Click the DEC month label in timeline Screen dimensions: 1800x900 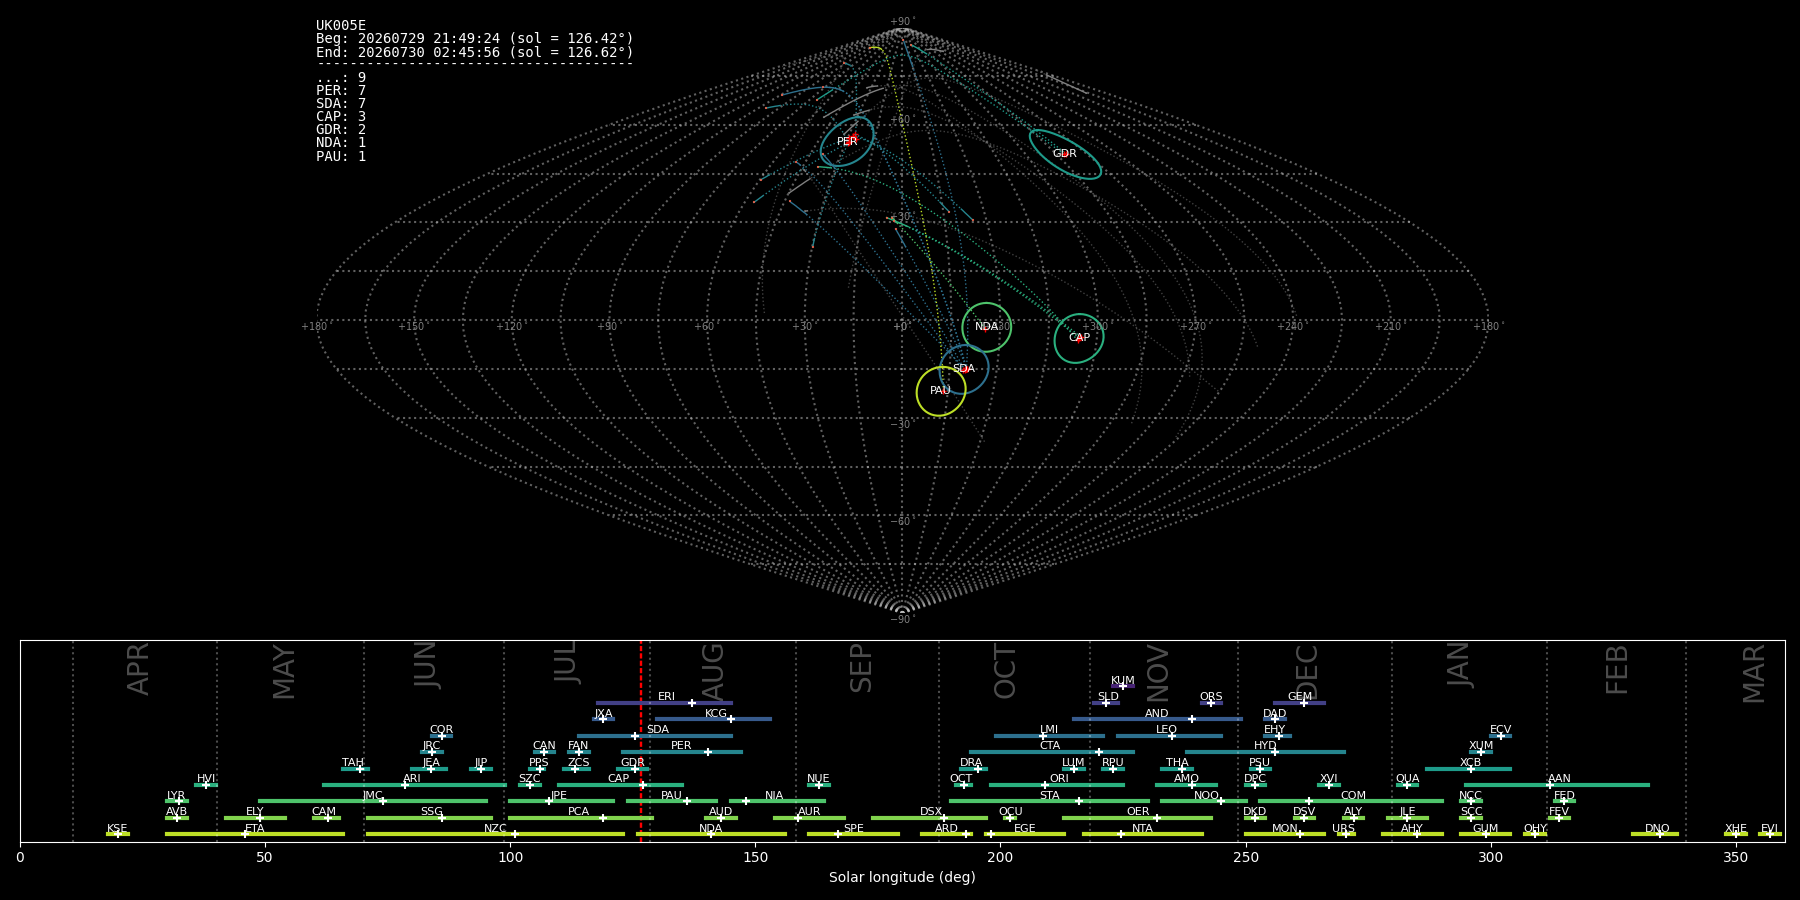(1307, 672)
